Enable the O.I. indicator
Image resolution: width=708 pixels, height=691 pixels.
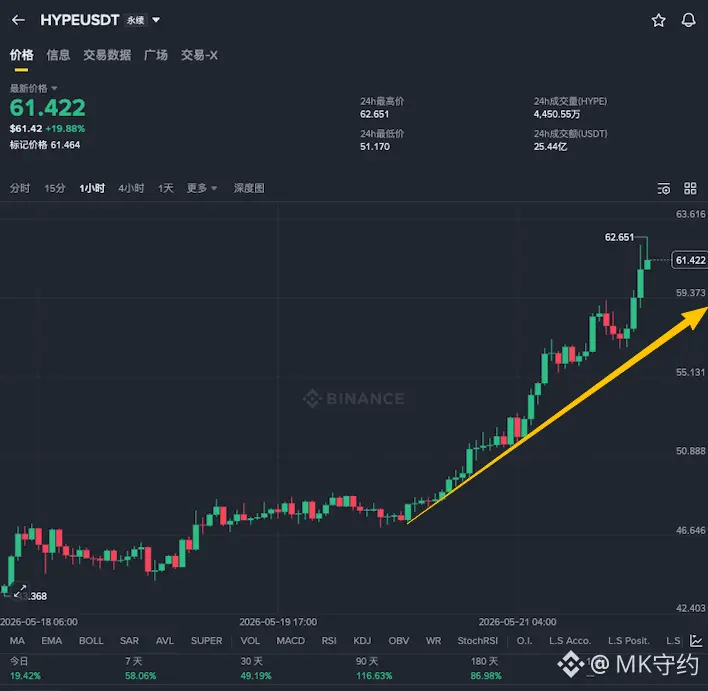[x=524, y=640]
